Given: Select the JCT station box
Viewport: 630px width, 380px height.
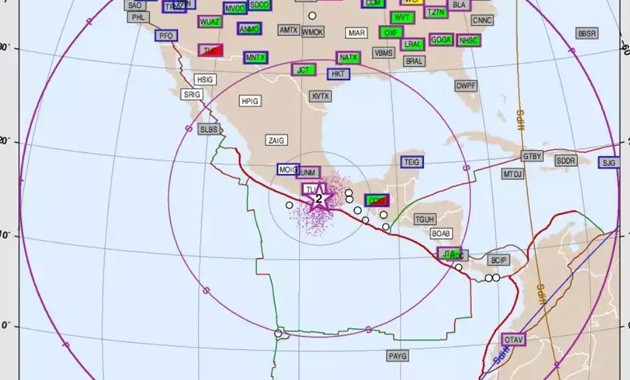Looking at the screenshot, I should tap(304, 69).
